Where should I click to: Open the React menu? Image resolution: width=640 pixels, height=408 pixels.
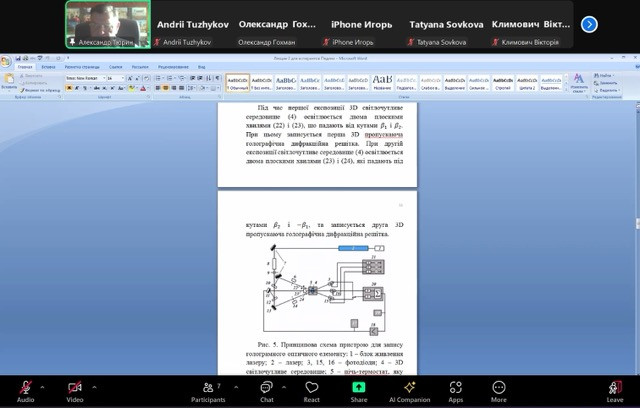pyautogui.click(x=311, y=391)
